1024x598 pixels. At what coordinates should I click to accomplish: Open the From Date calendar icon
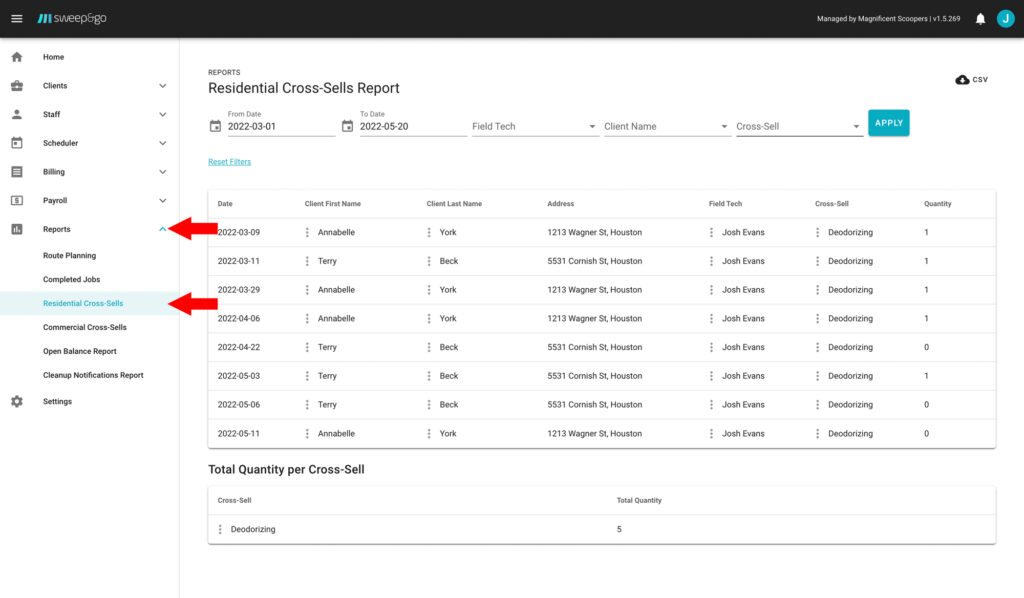(215, 127)
